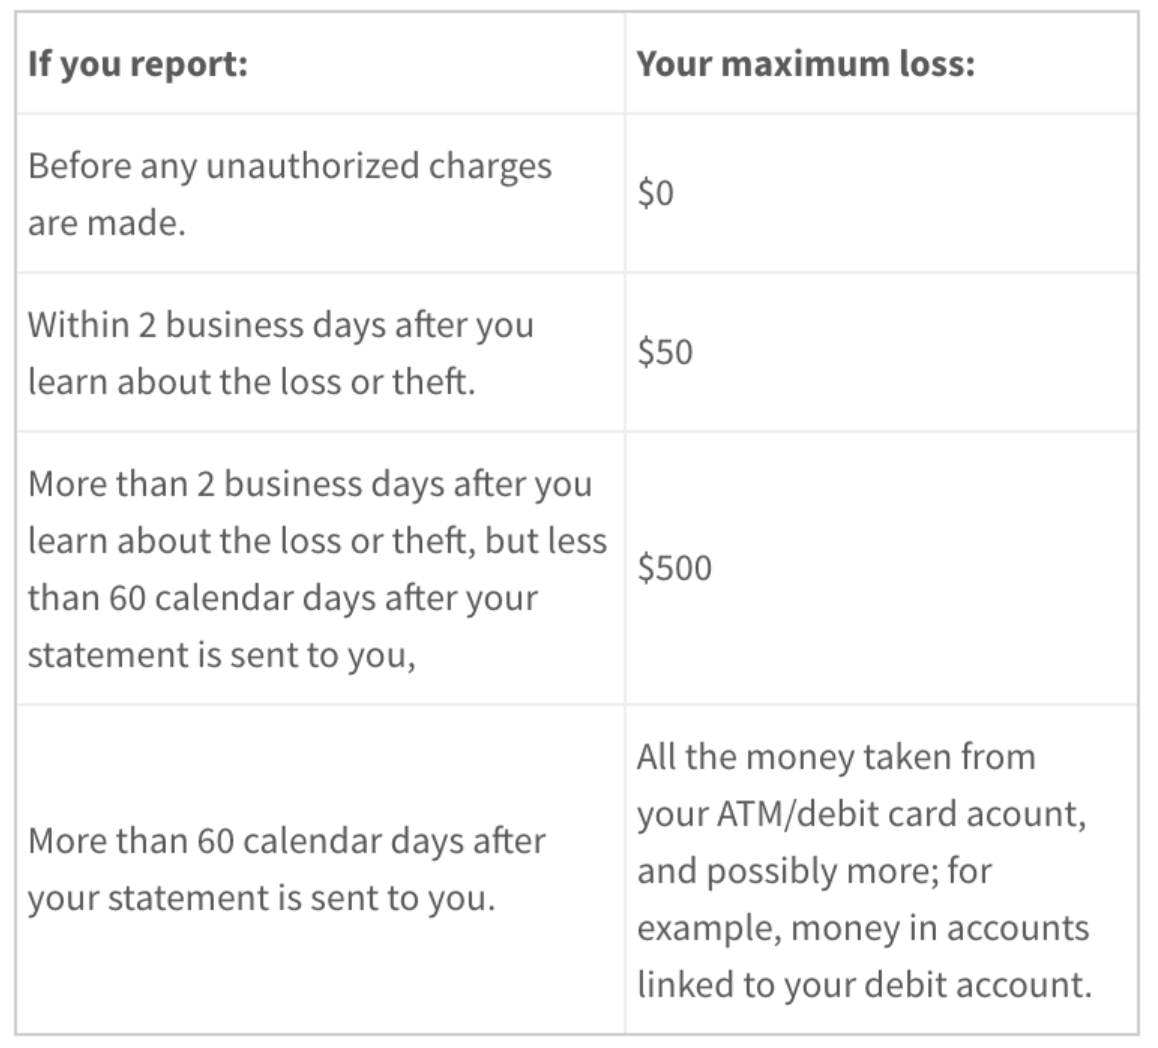Click the $500 maximum loss value

[x=674, y=569]
